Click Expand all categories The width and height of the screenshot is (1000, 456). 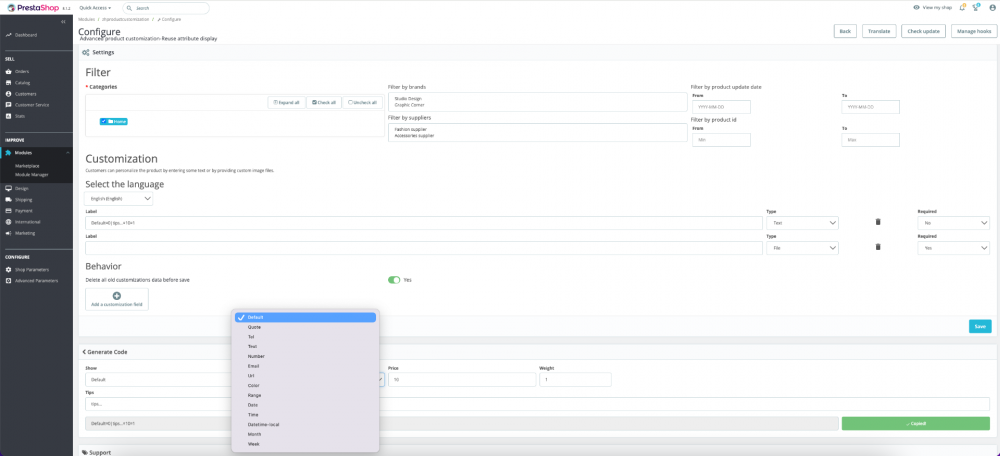tap(286, 102)
